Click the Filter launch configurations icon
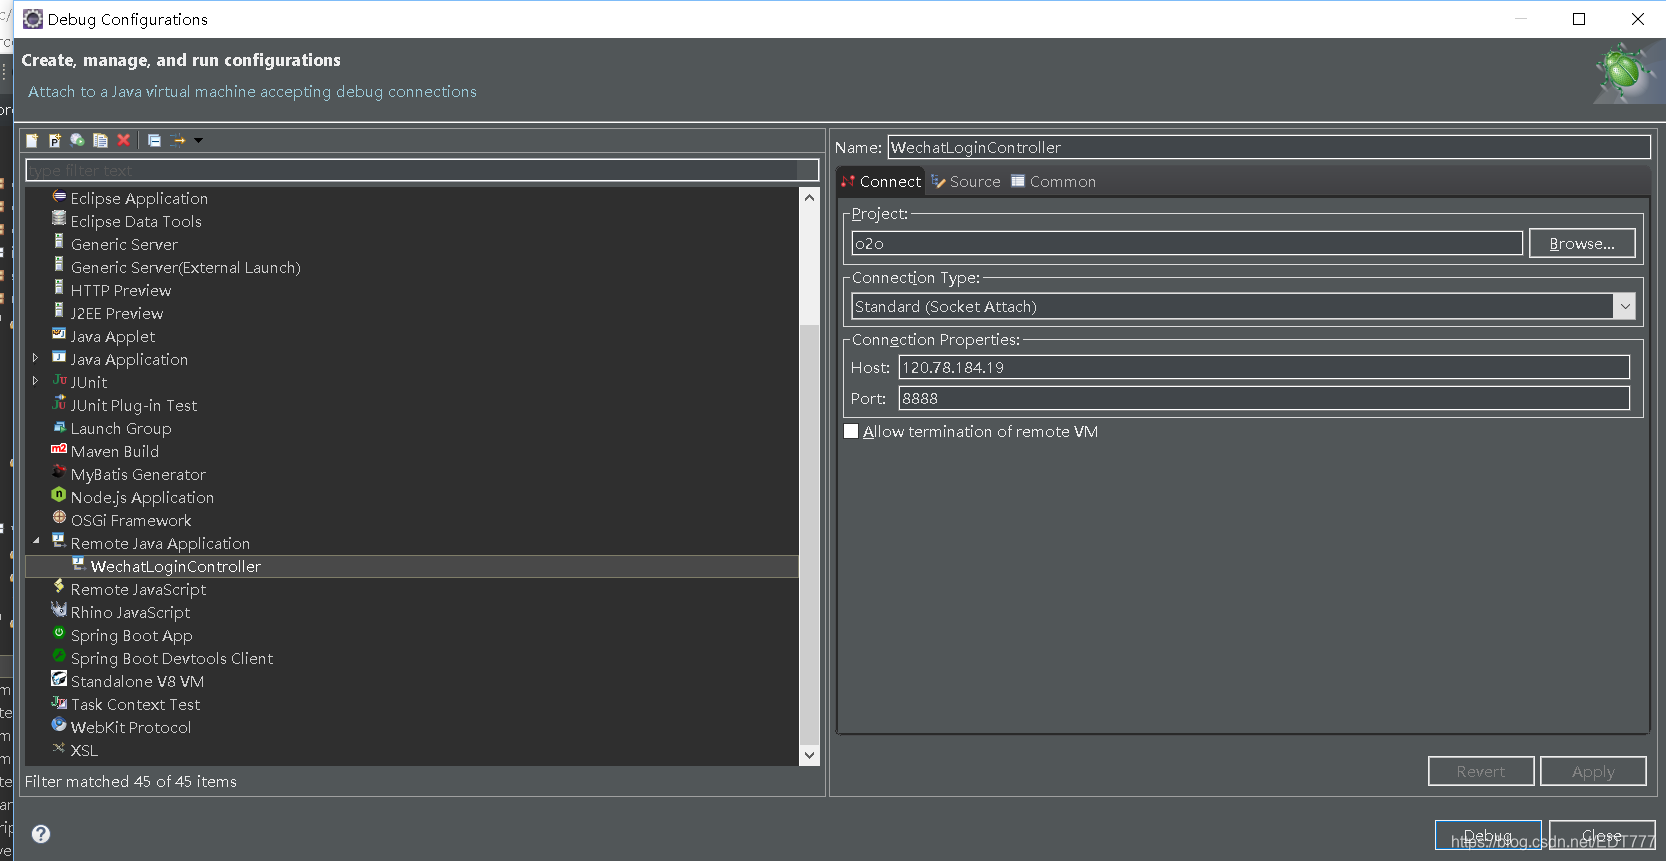The image size is (1666, 861). coord(178,140)
